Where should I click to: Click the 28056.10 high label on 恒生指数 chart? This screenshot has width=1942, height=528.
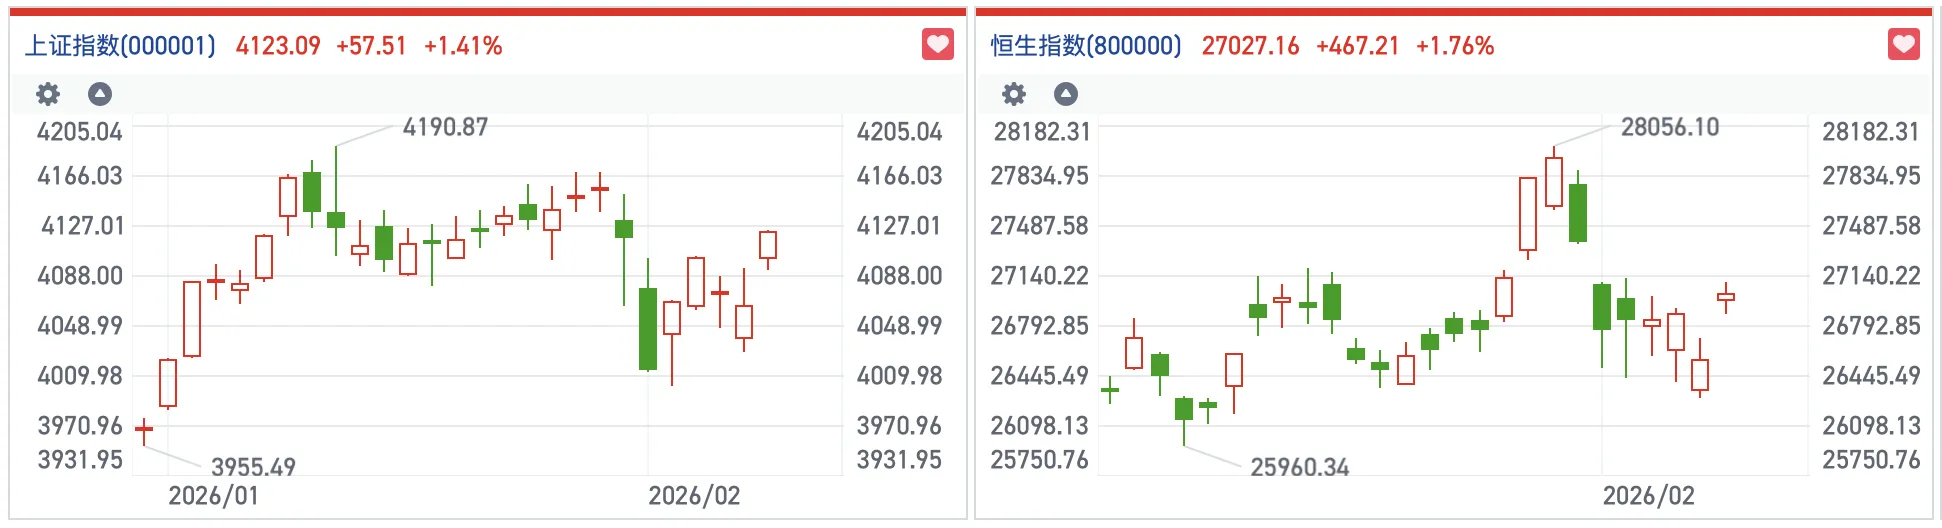click(x=1670, y=127)
